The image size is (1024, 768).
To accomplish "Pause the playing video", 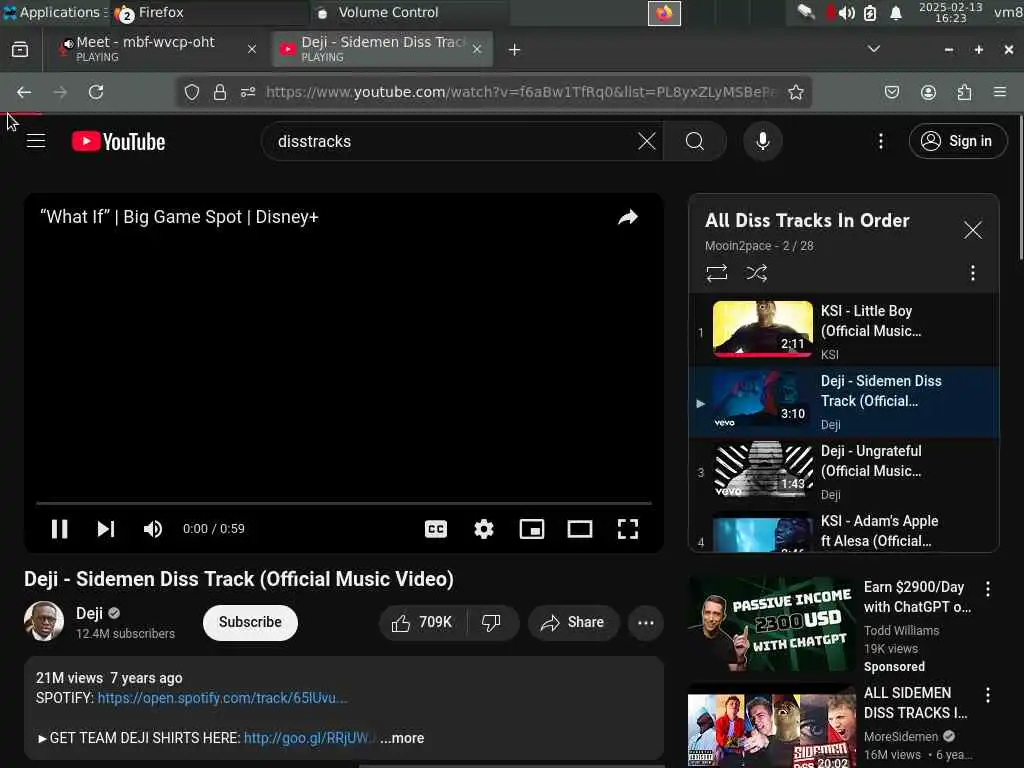I will (59, 528).
